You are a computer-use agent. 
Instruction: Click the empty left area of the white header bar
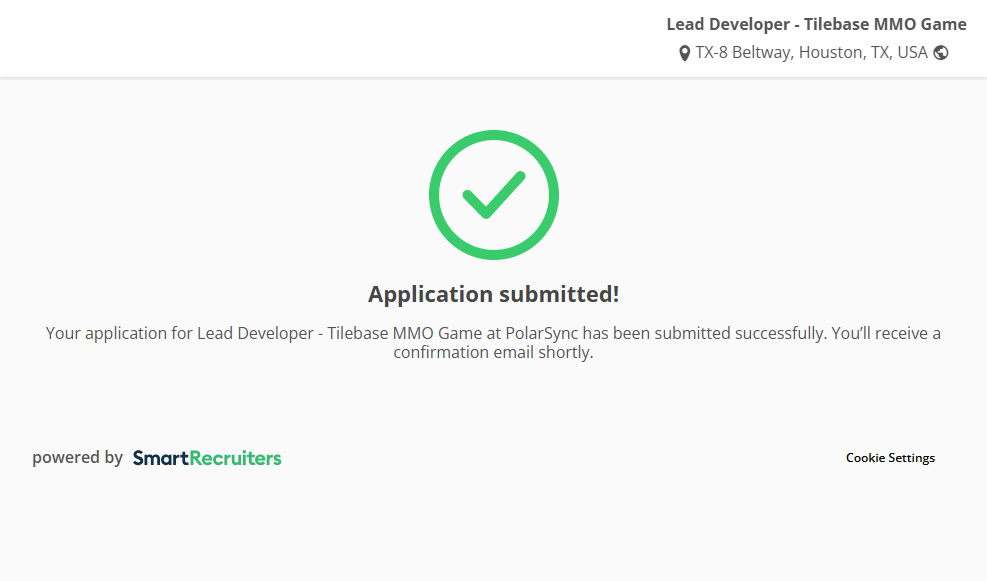coord(200,38)
